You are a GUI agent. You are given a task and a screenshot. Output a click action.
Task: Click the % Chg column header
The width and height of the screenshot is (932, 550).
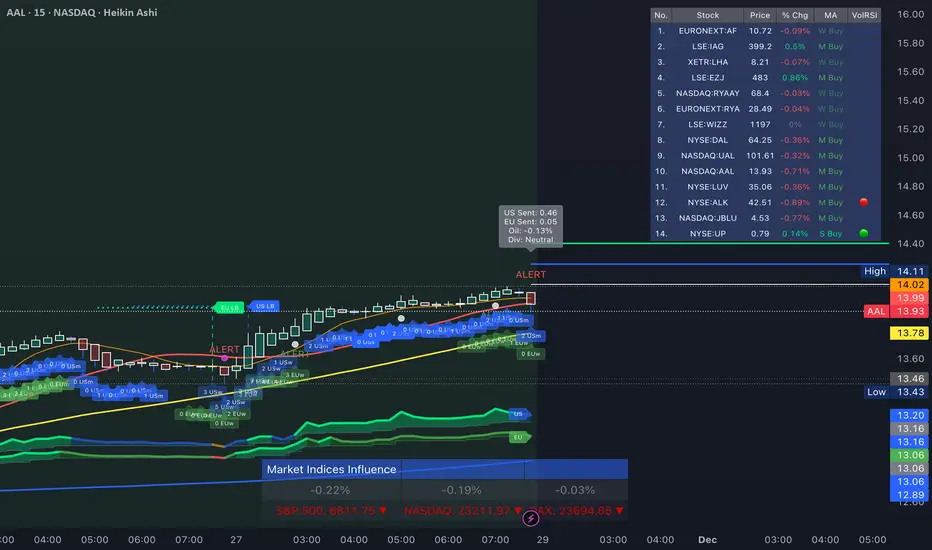pyautogui.click(x=795, y=15)
